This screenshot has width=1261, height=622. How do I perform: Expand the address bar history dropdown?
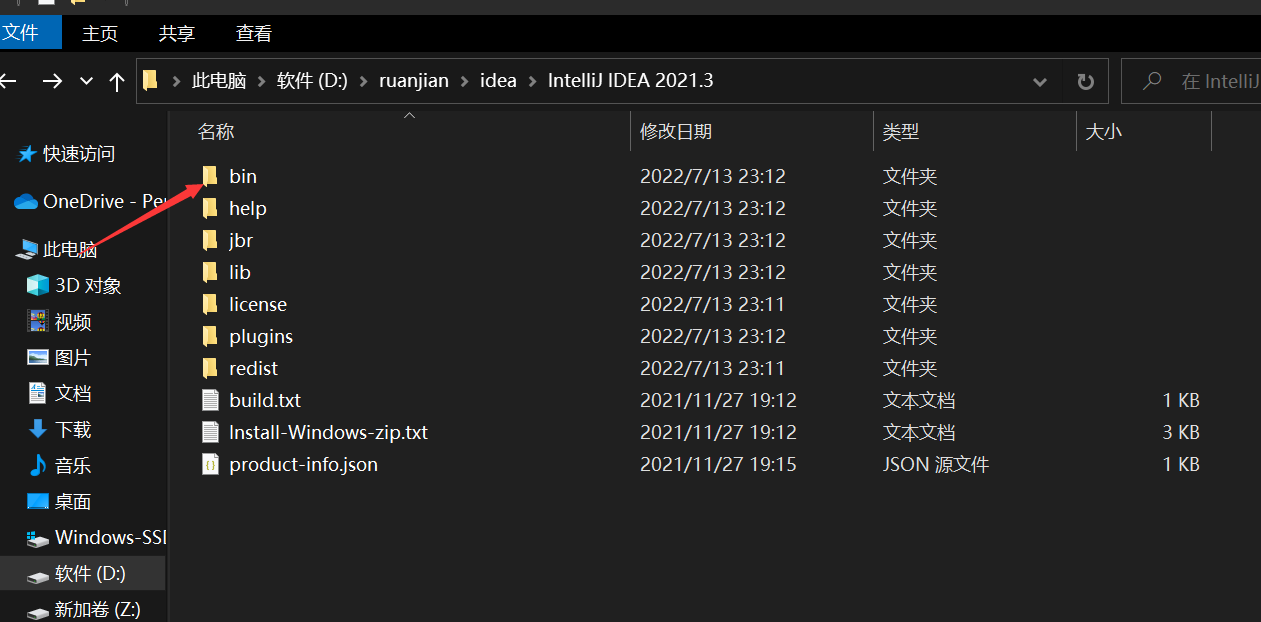click(x=1040, y=81)
